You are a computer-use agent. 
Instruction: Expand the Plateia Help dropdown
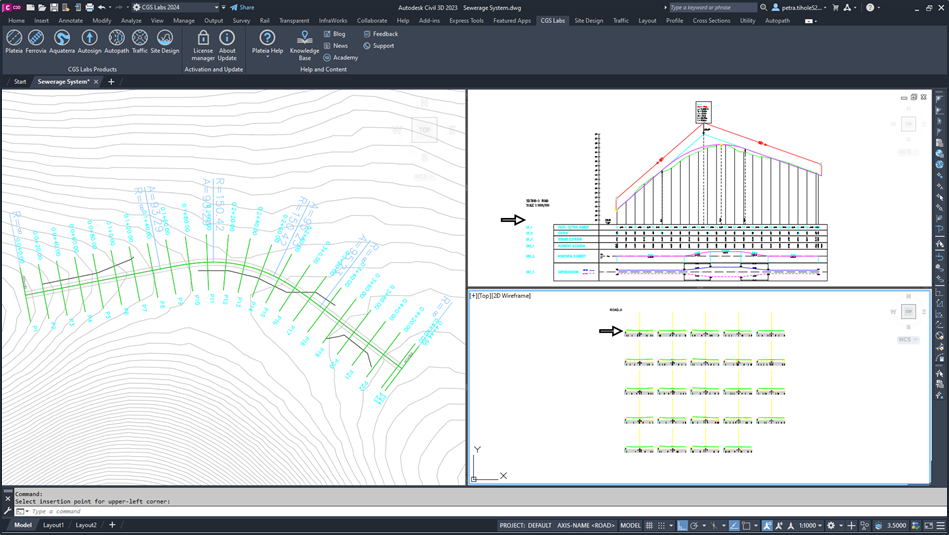(267, 56)
